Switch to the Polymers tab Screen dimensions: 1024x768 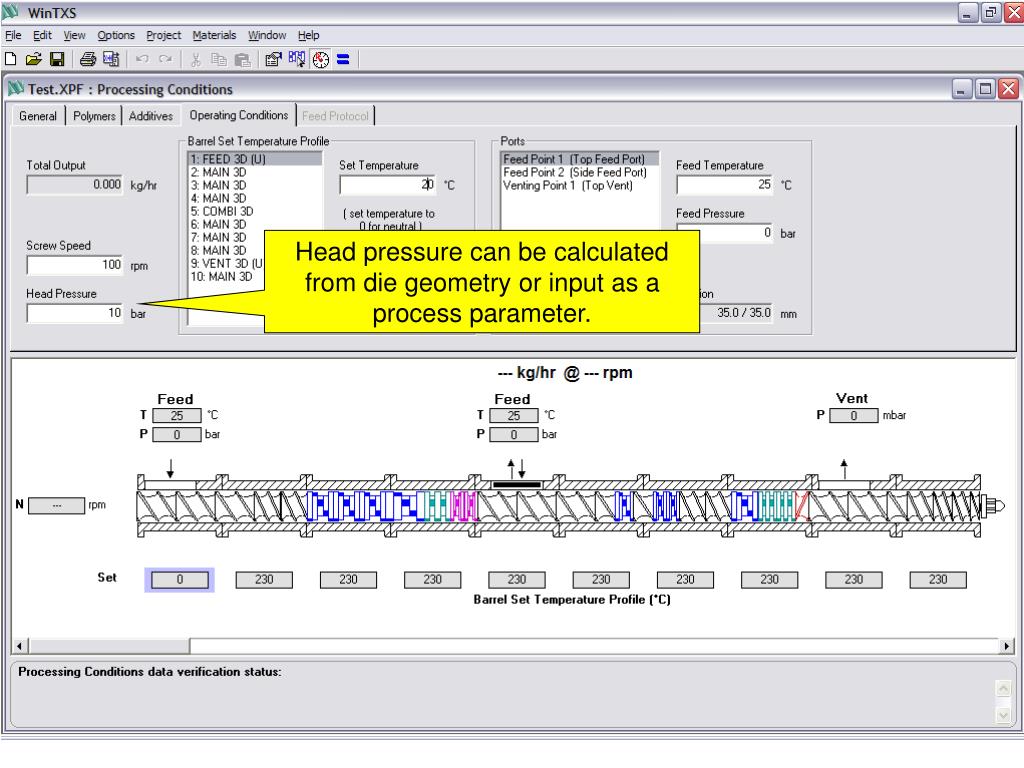tap(94, 116)
